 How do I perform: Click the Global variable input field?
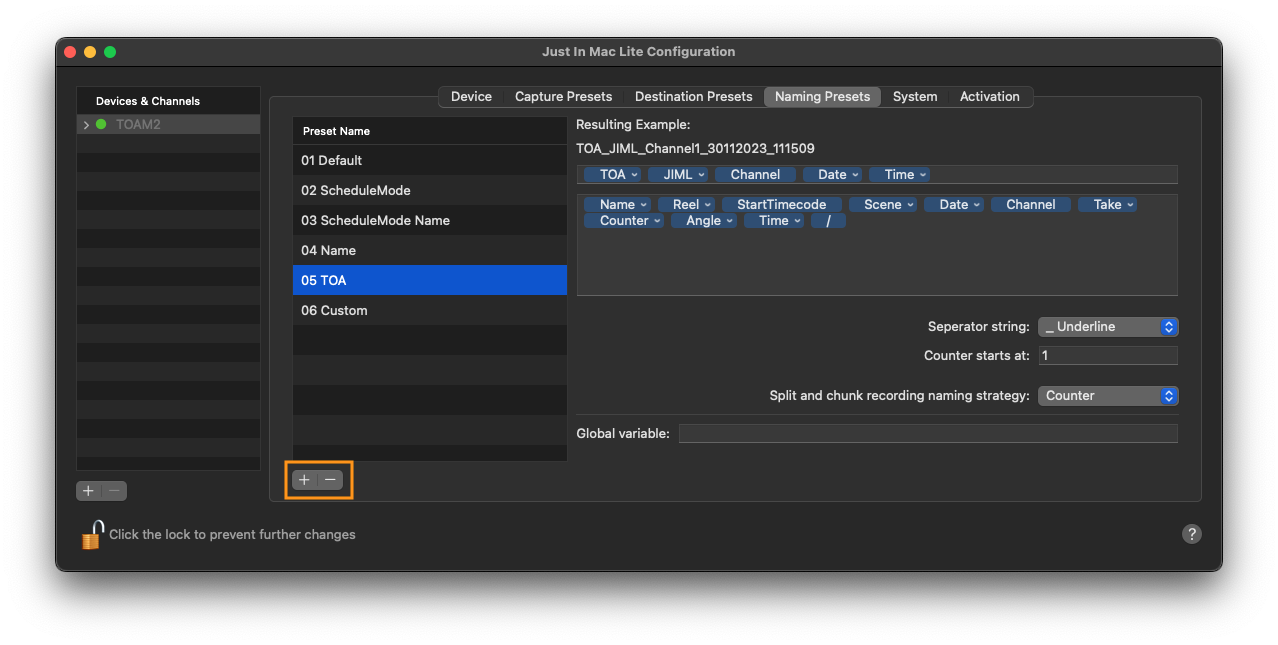coord(928,433)
